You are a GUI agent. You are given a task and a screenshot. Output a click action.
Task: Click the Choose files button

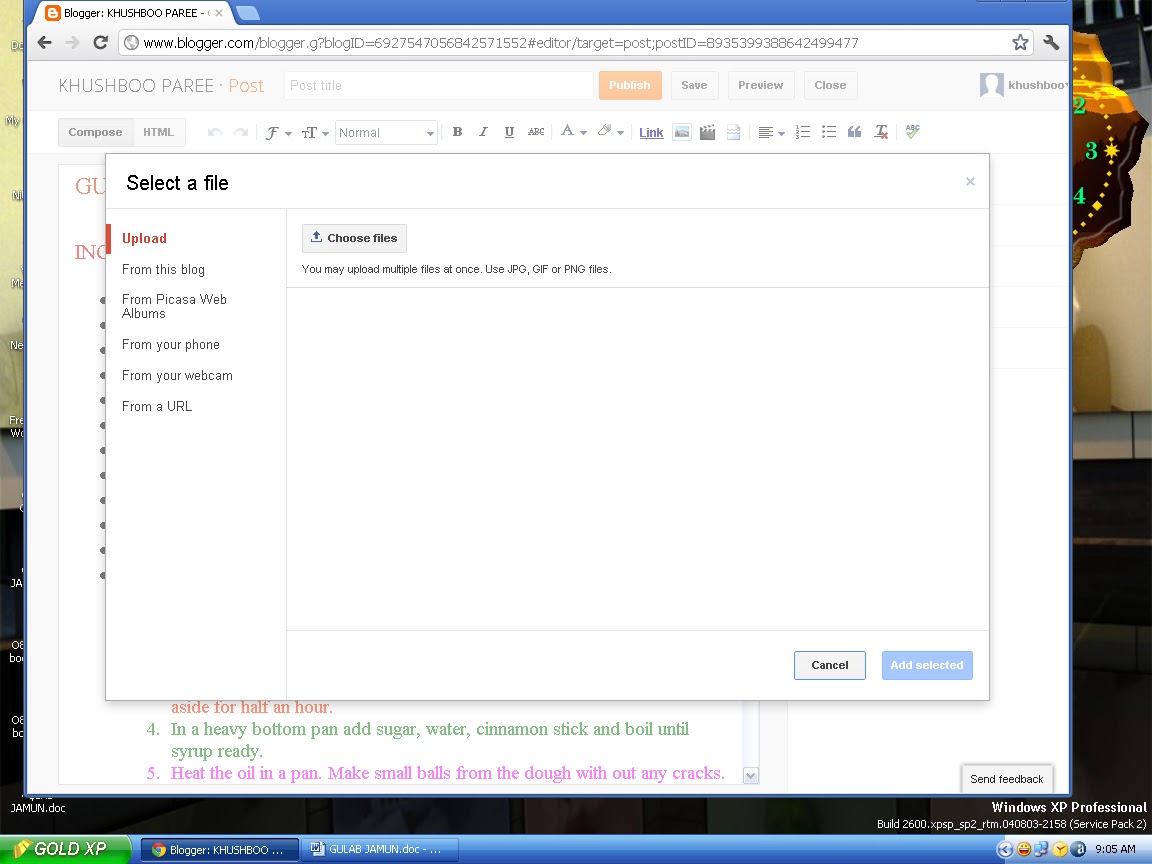pos(354,238)
